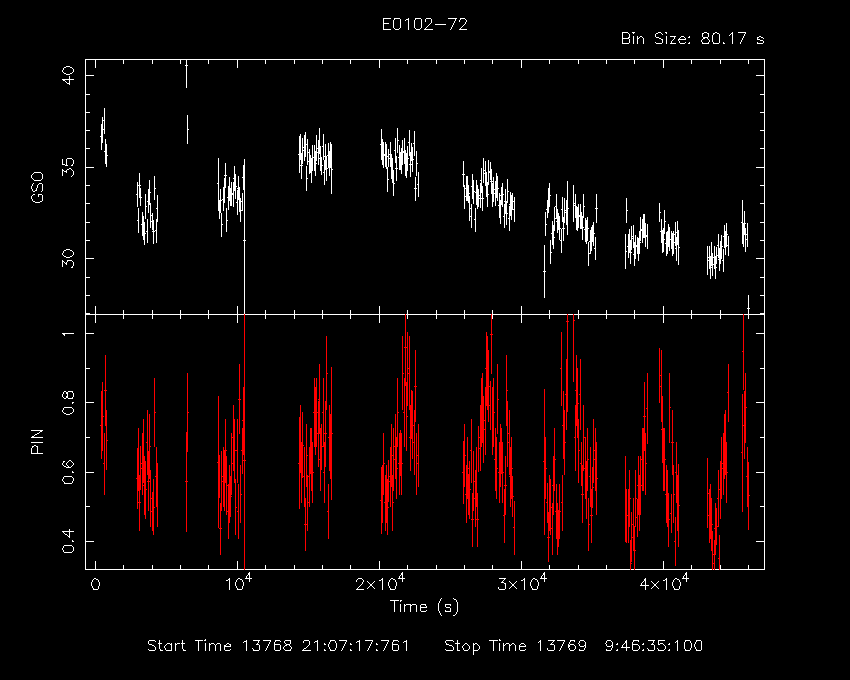The image size is (850, 680).
Task: Click the Start Time 13768 21:07:17:761 text
Action: click(x=278, y=646)
